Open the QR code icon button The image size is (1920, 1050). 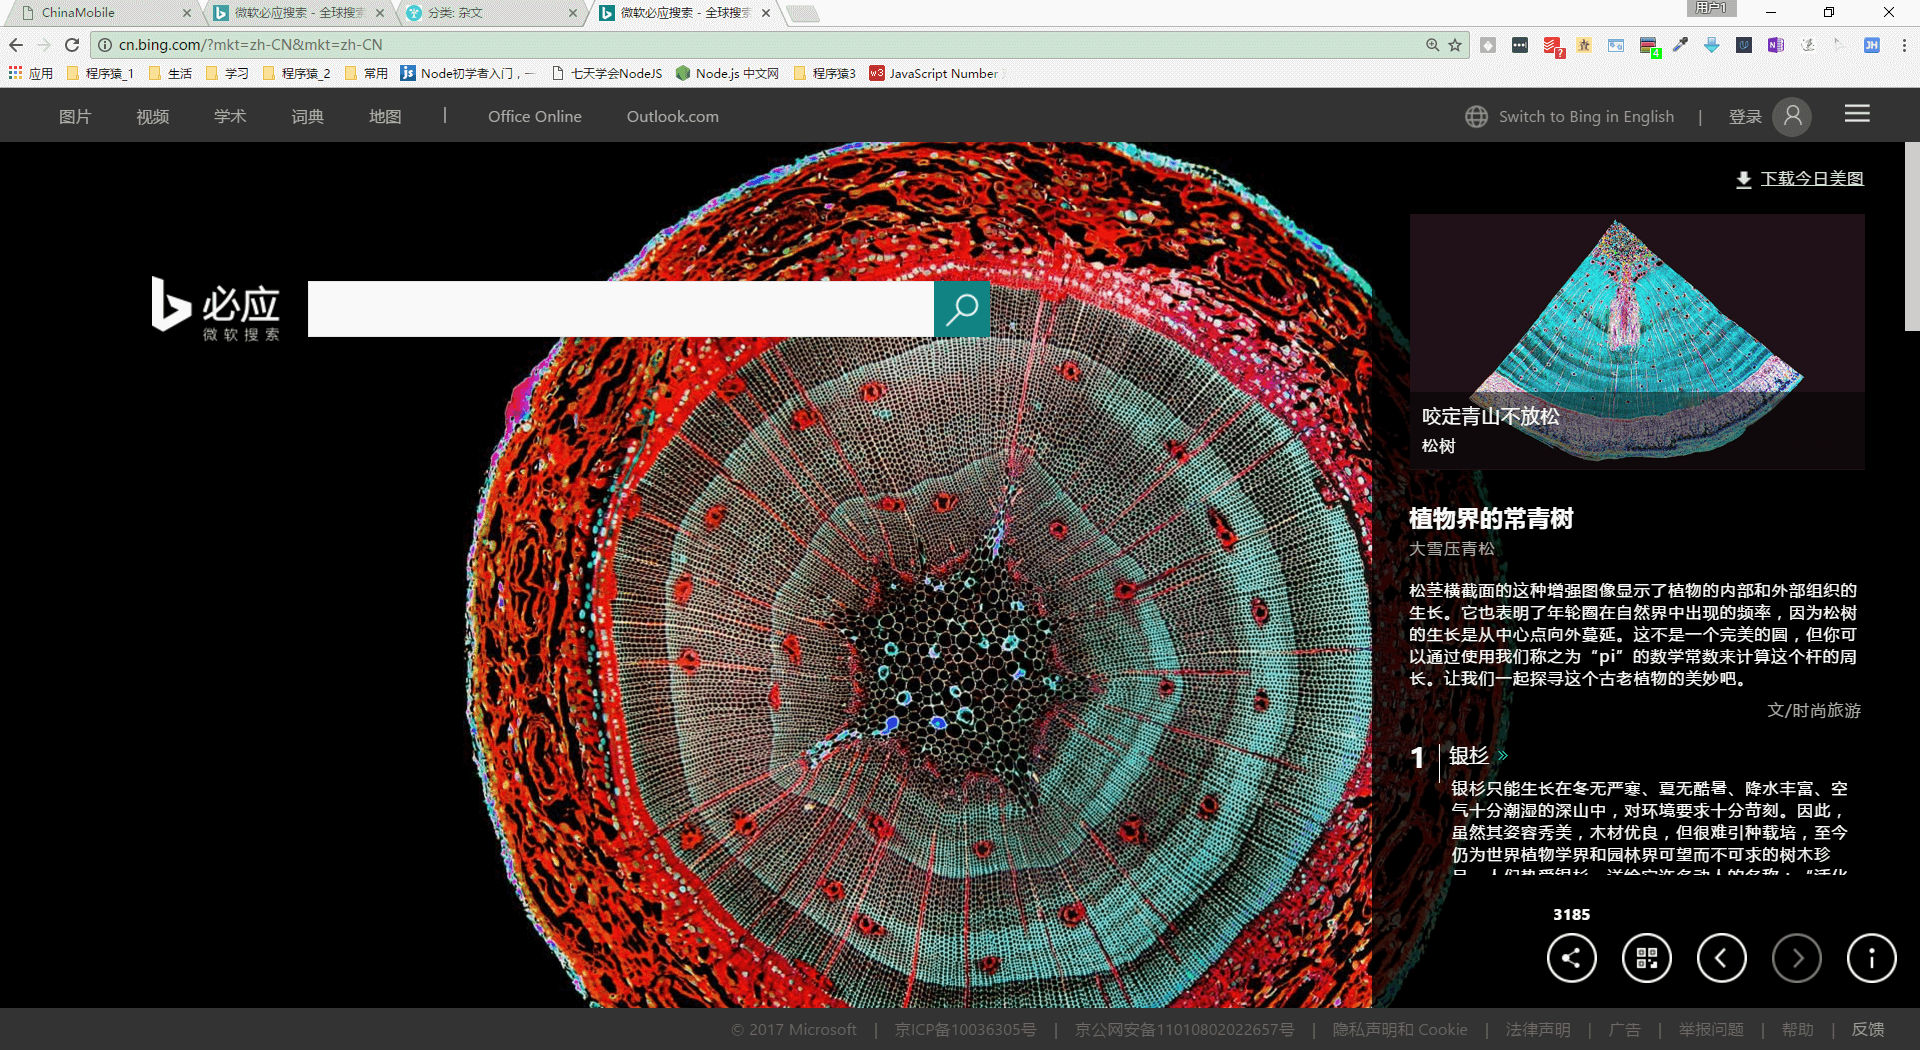click(x=1646, y=958)
